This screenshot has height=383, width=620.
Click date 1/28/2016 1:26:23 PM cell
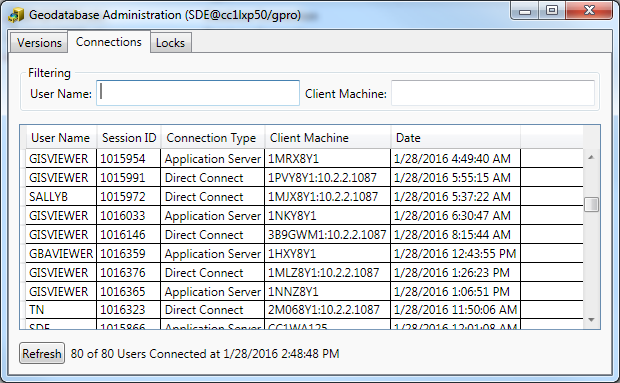[456, 272]
